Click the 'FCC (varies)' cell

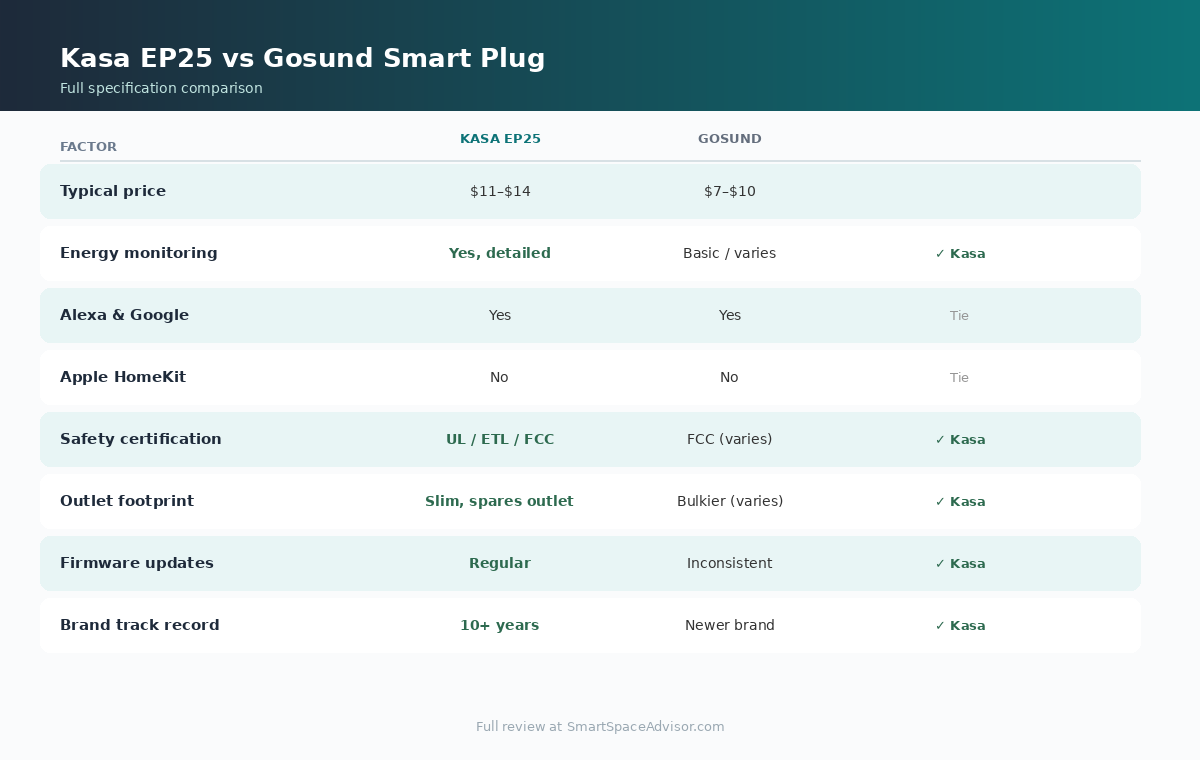coord(730,439)
